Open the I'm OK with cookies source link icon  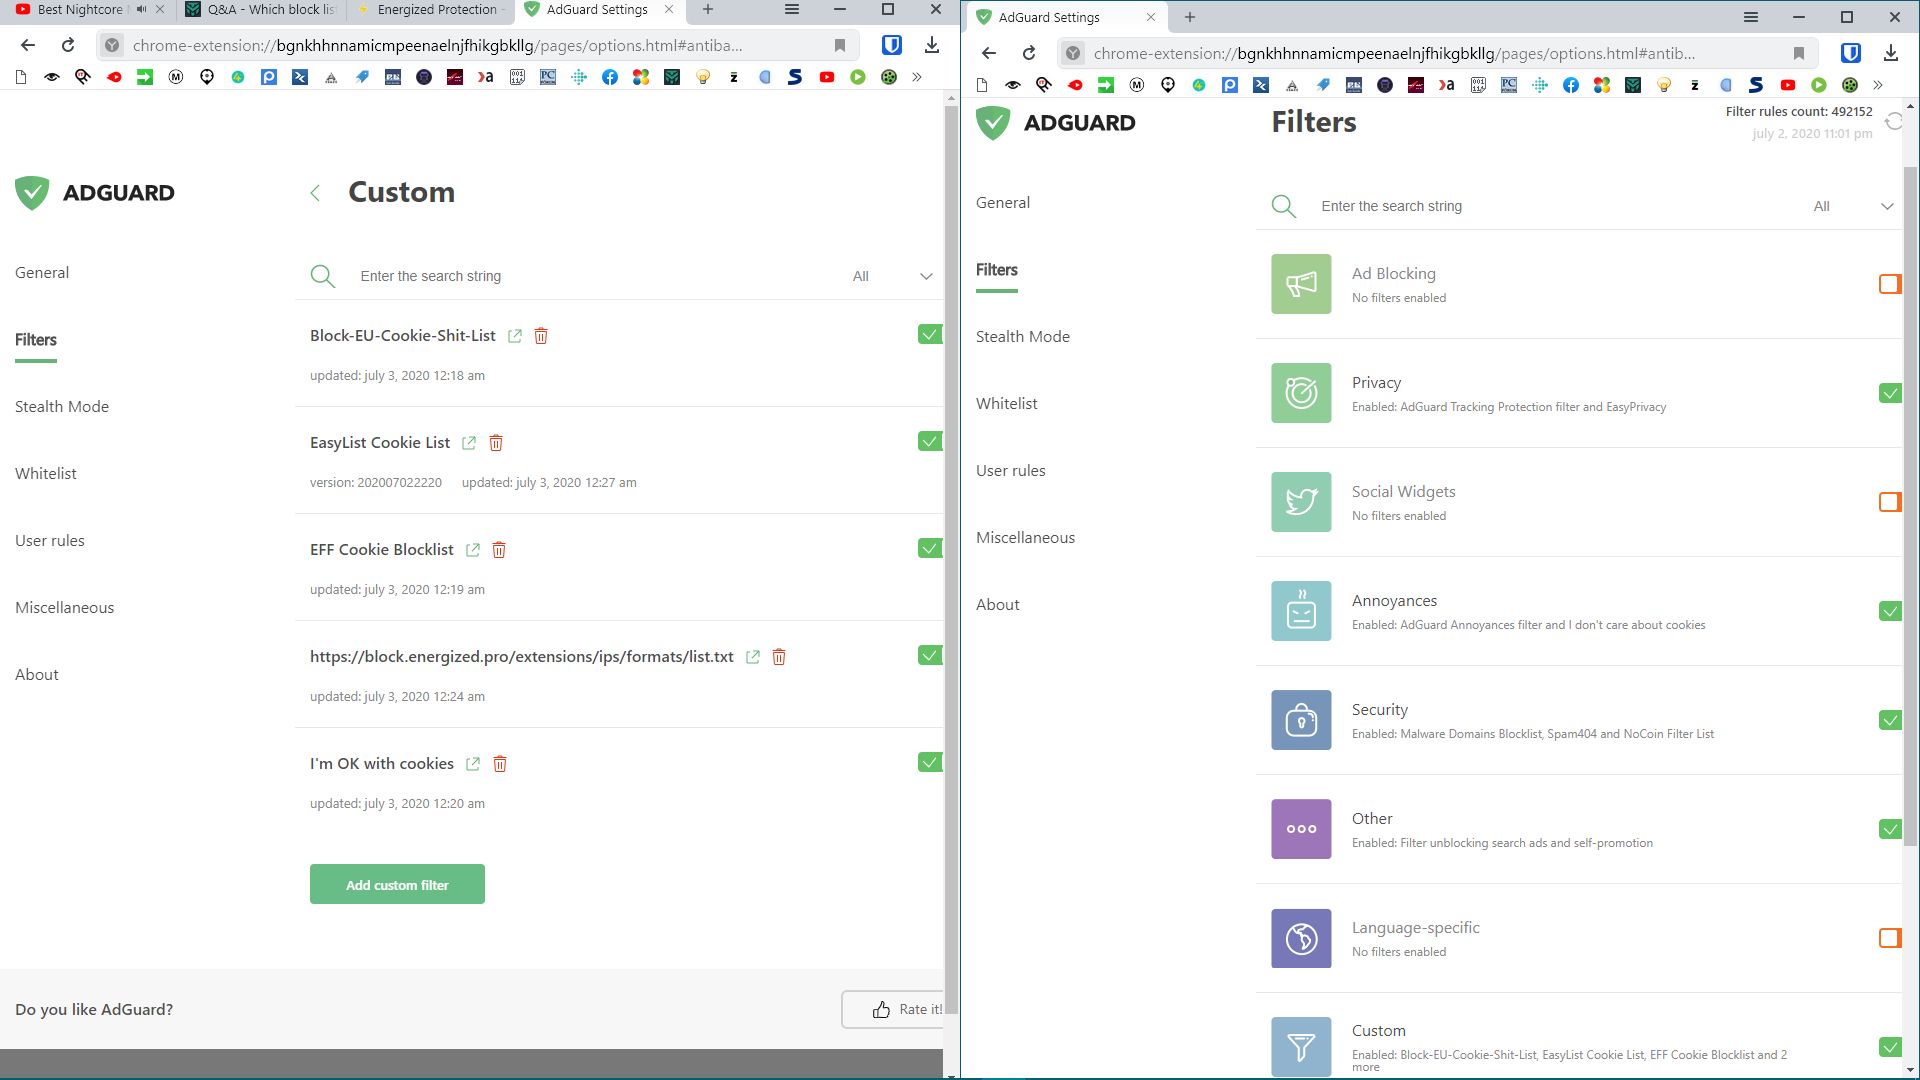pos(473,764)
